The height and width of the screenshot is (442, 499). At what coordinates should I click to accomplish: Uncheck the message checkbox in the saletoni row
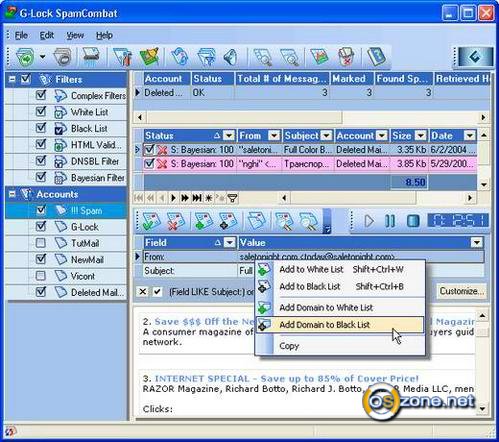(149, 149)
